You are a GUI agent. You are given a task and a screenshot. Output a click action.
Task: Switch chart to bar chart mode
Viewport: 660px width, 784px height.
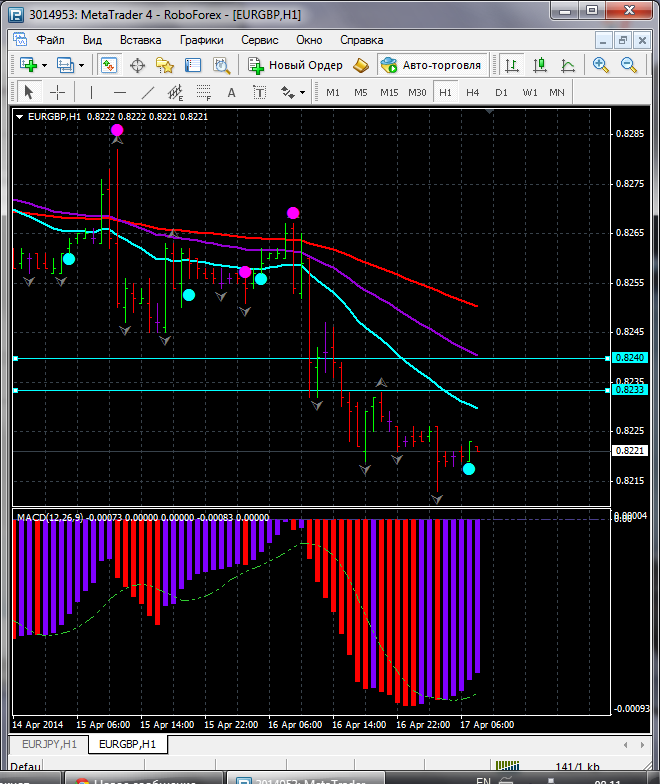(512, 66)
